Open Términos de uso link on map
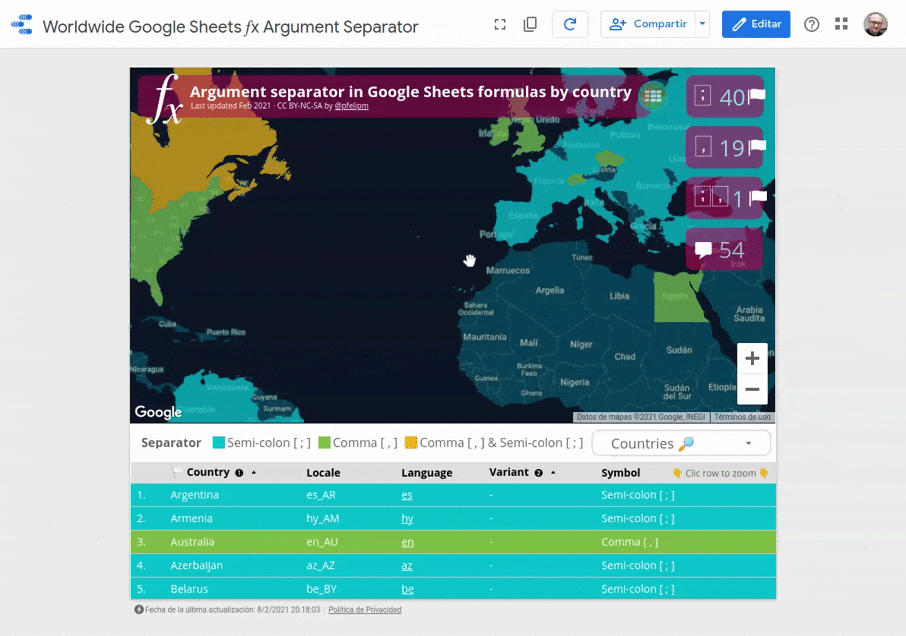The image size is (906, 636). [742, 417]
